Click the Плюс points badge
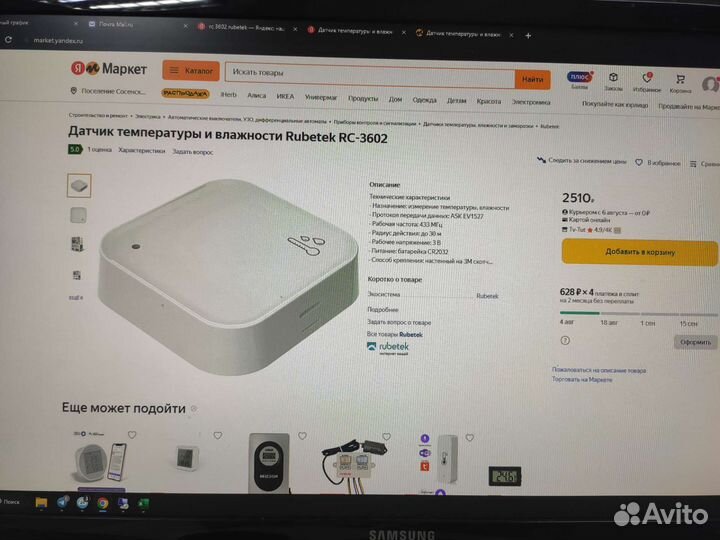The image size is (720, 540). 579,79
